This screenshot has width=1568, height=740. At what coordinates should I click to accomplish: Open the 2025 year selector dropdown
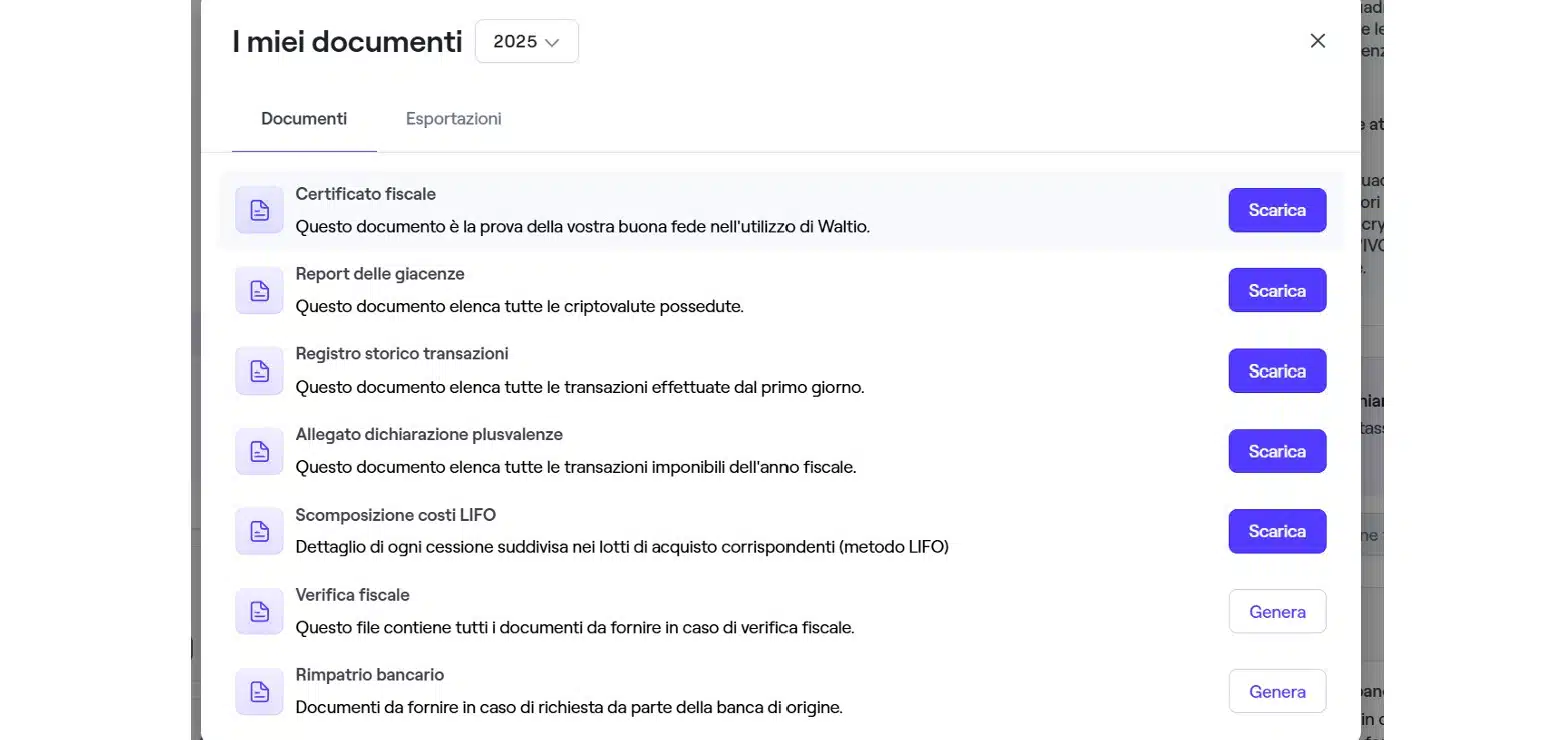point(526,41)
